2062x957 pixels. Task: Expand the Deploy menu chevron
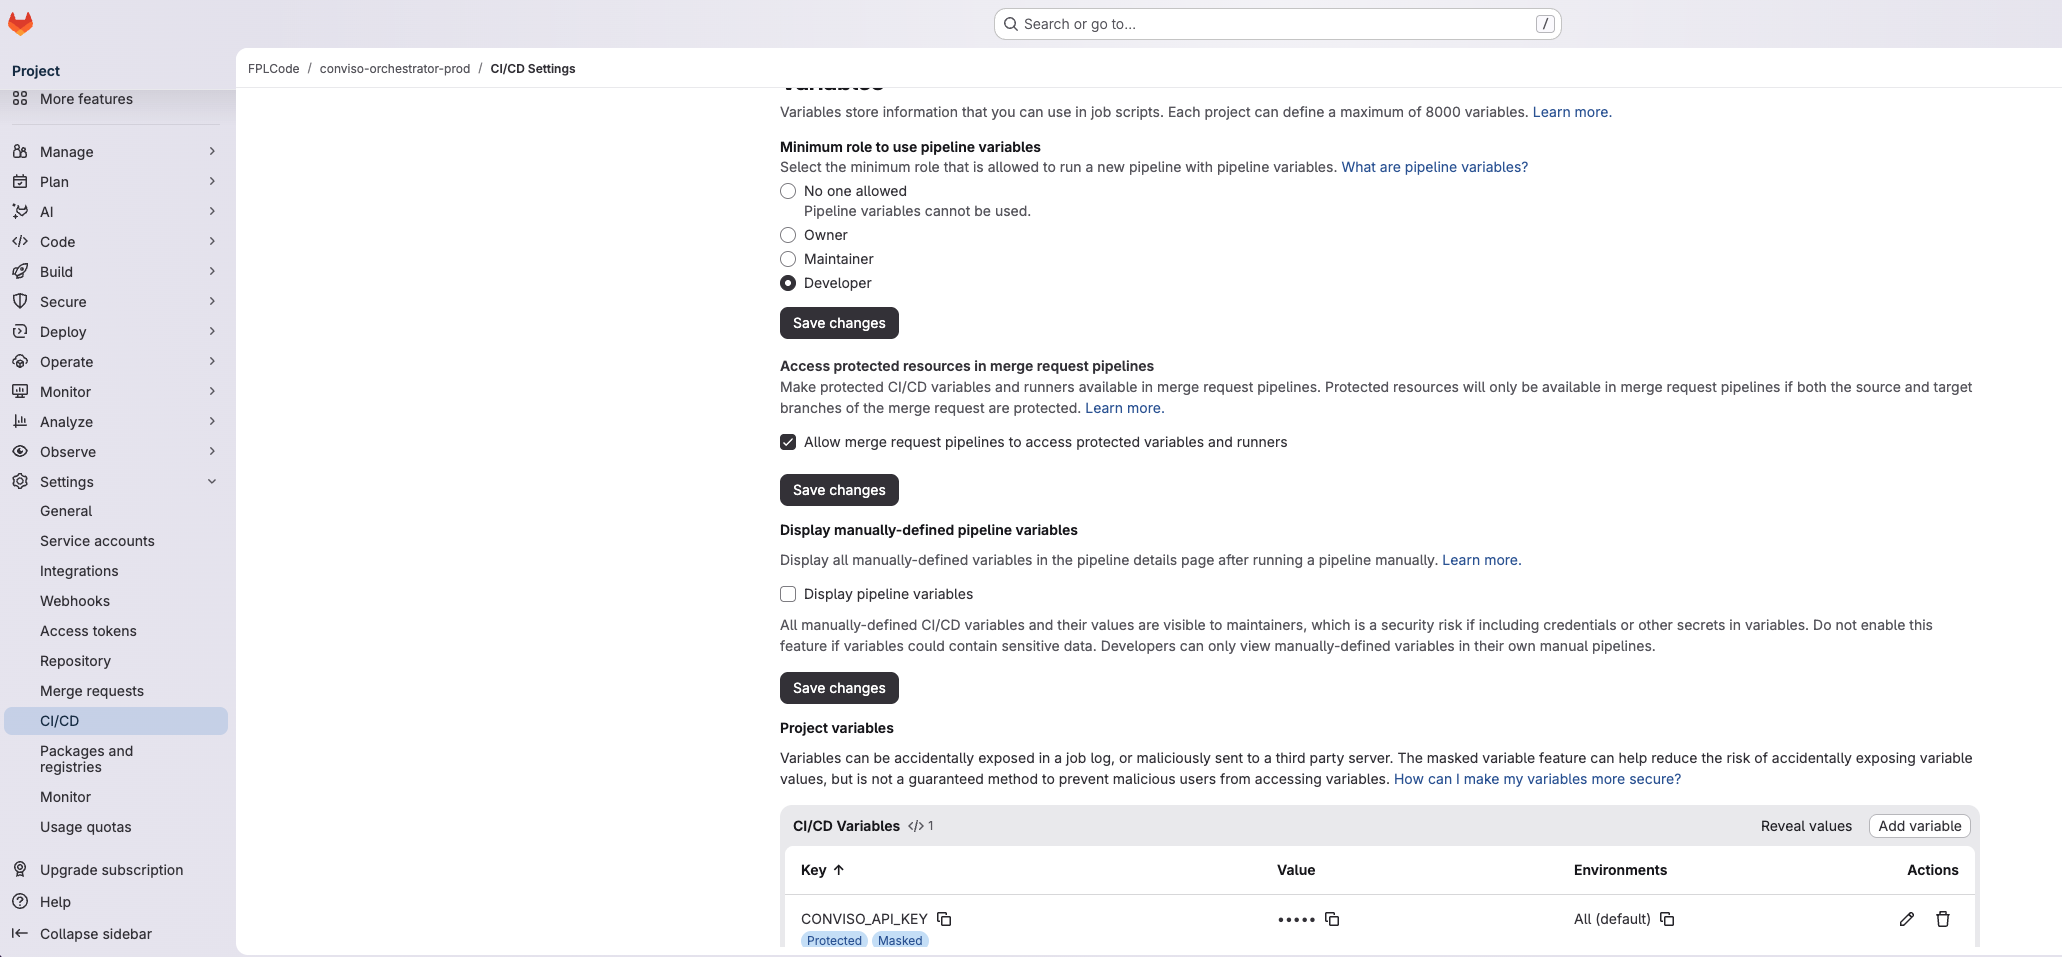pos(212,332)
